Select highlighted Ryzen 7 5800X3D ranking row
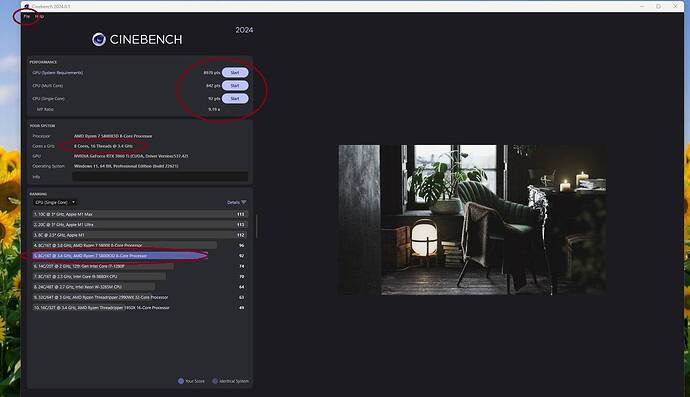Screen dimensions: 690x397 pos(139,256)
